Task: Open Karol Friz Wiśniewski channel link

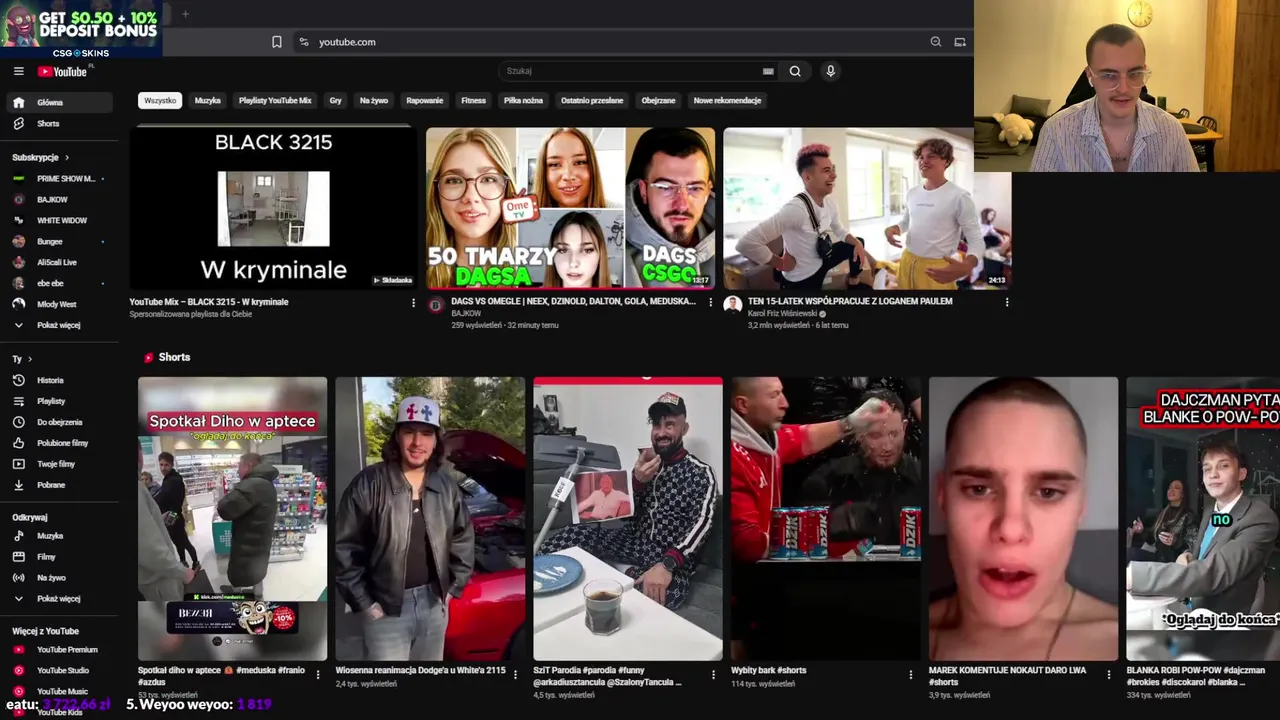Action: pyautogui.click(x=783, y=314)
